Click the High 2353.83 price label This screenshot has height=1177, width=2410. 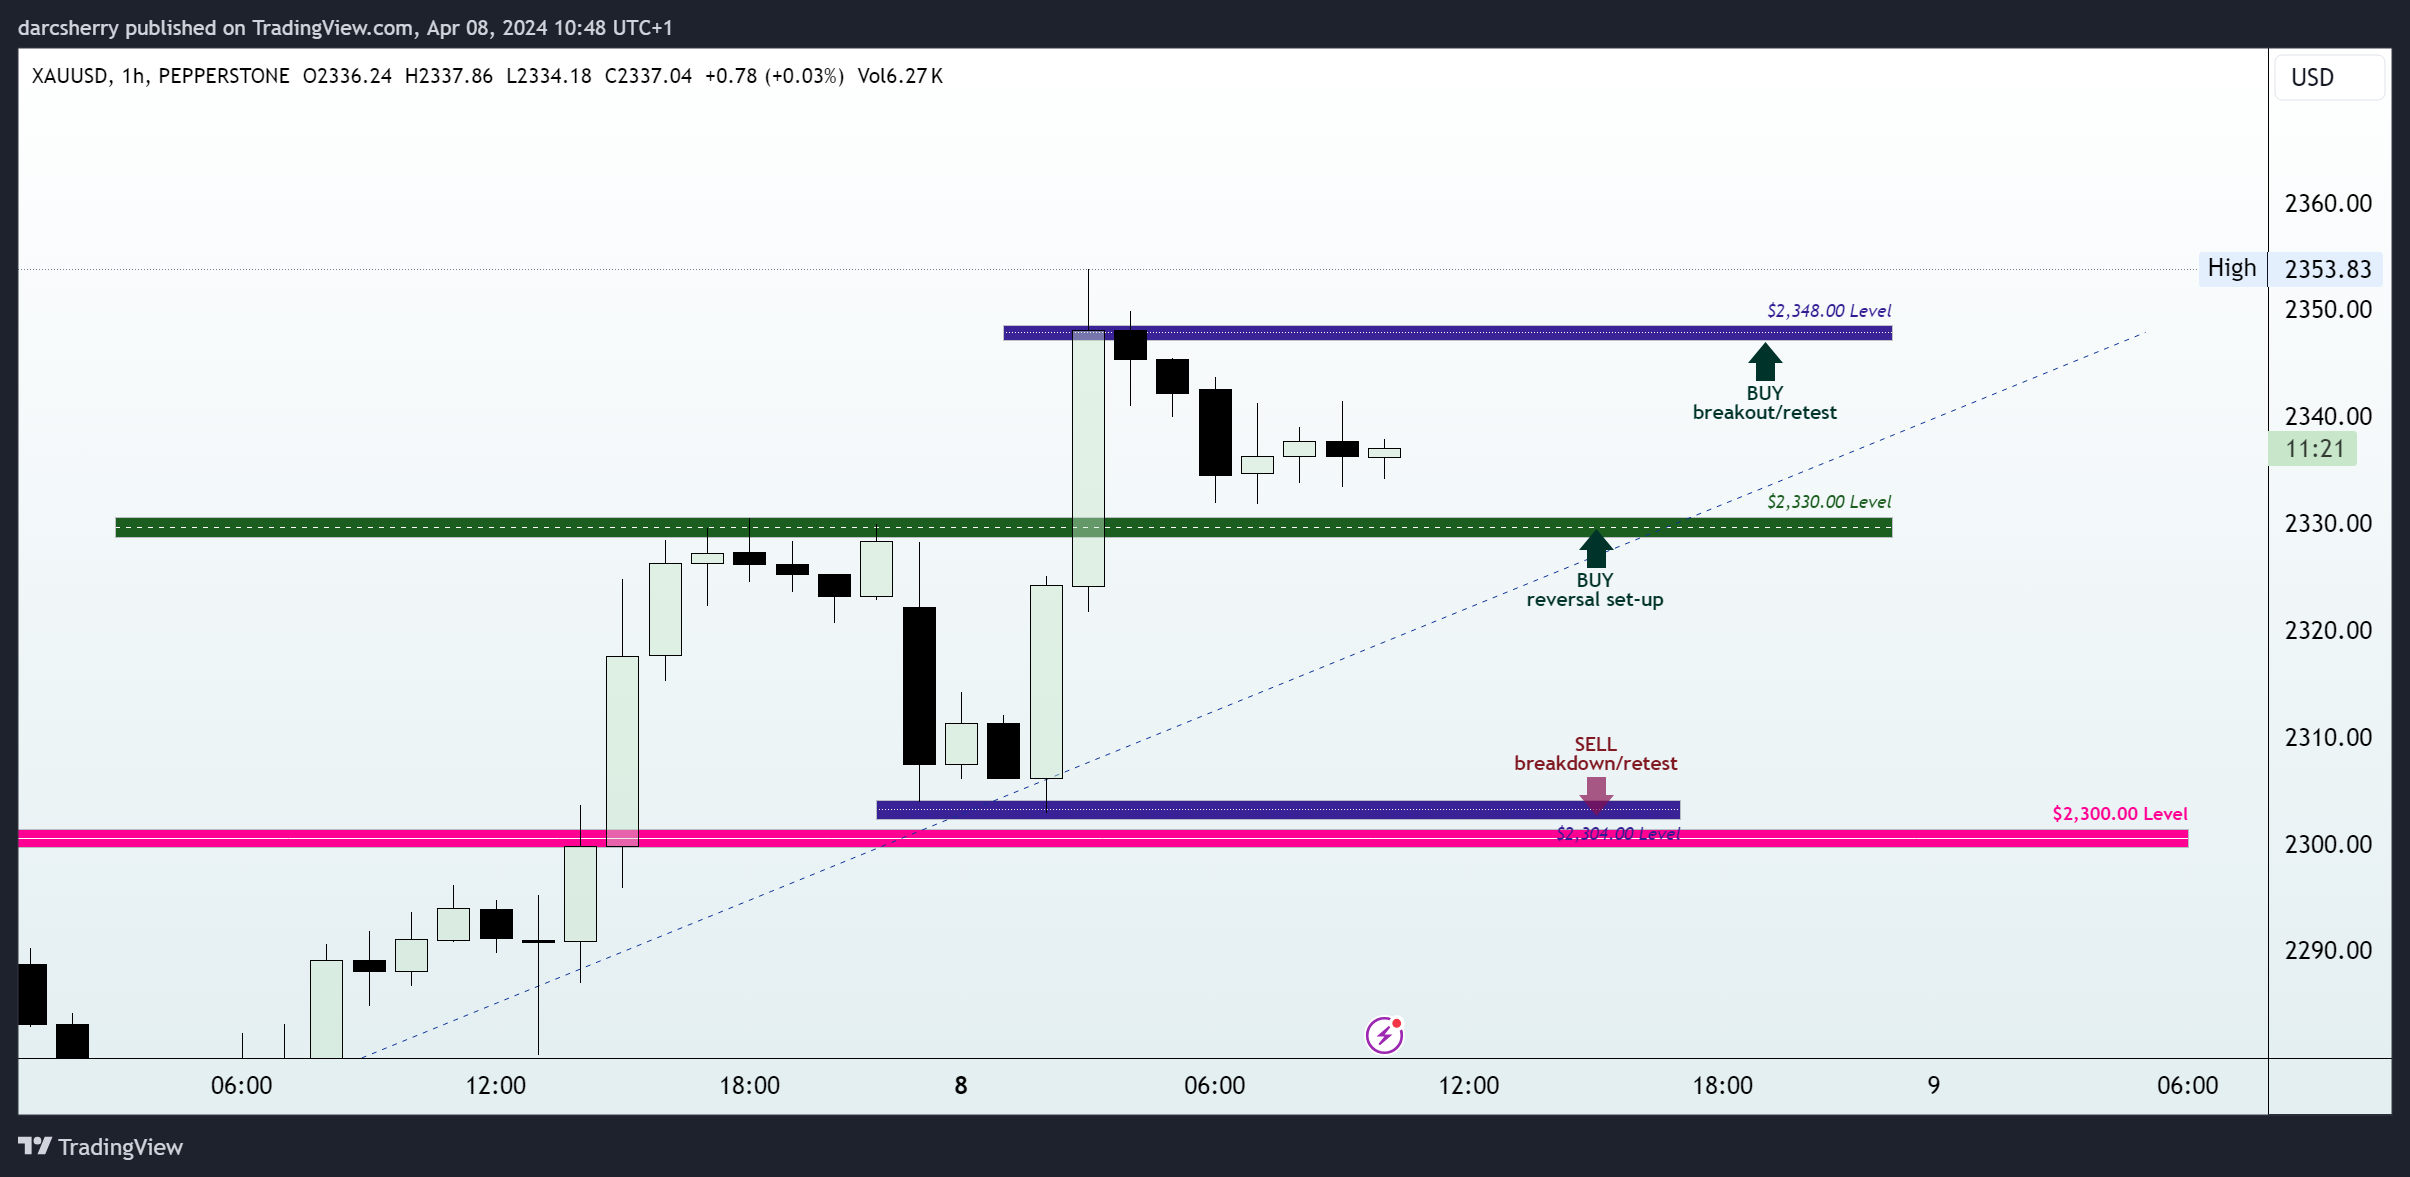2291,269
